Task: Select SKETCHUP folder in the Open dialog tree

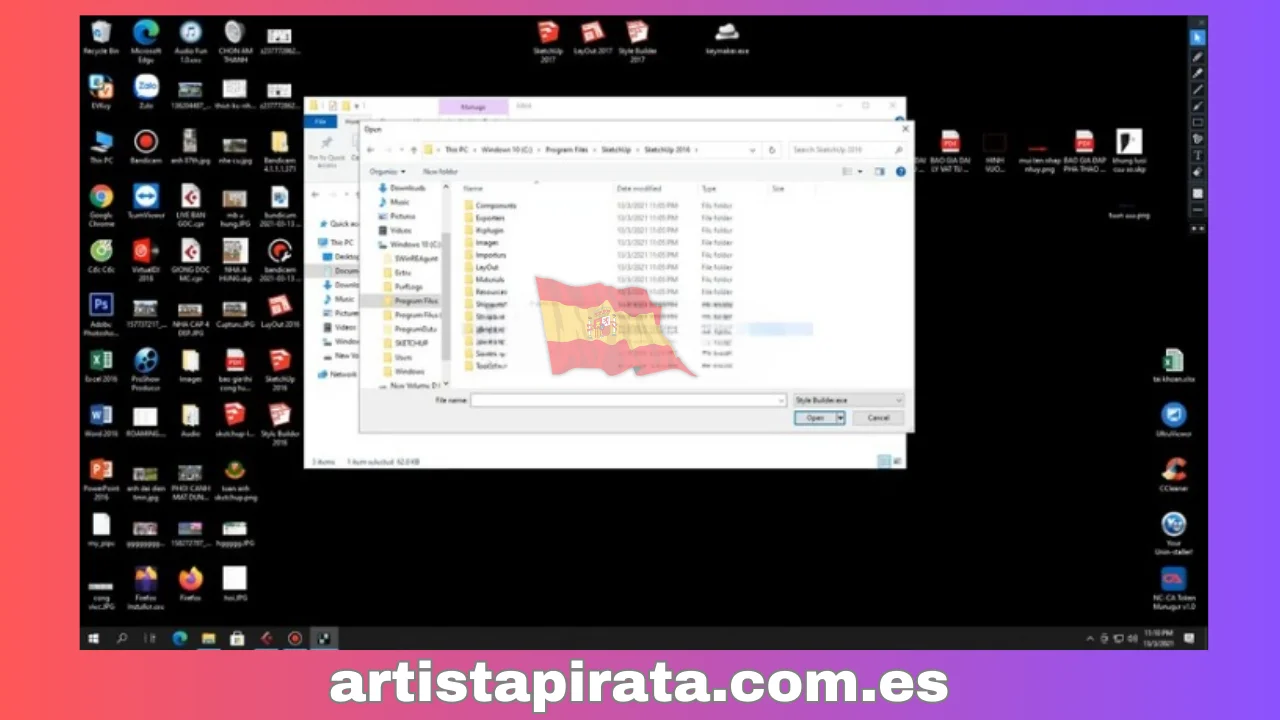Action: [404, 342]
